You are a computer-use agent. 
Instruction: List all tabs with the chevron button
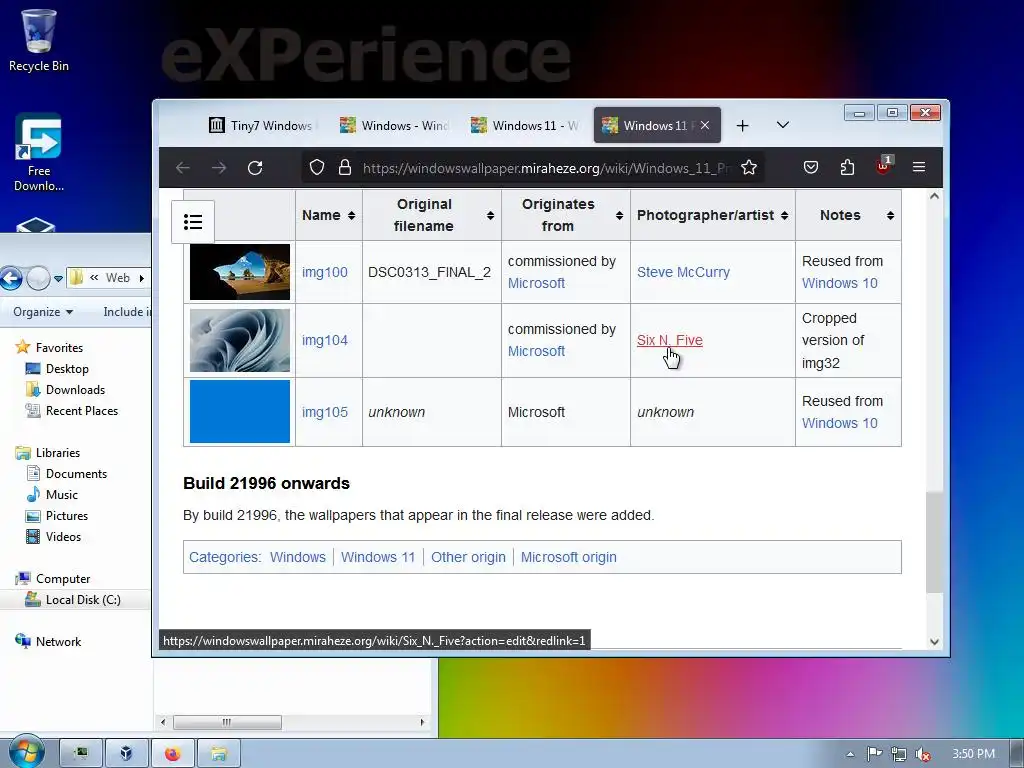click(x=783, y=125)
